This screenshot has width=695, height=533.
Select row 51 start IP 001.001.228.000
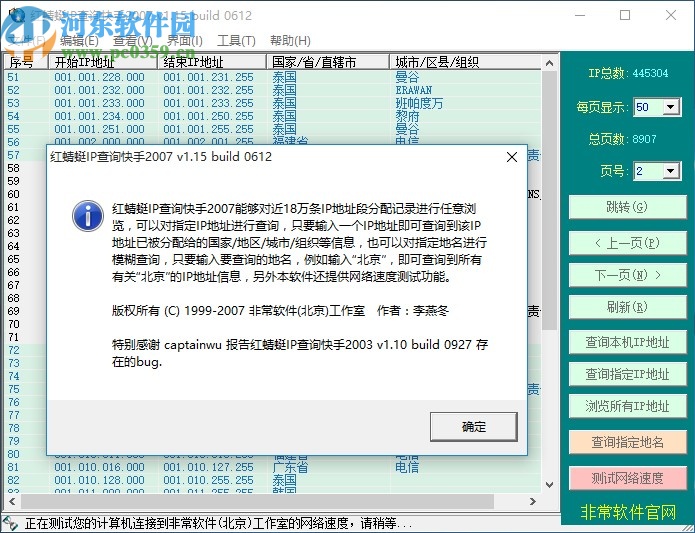99,77
